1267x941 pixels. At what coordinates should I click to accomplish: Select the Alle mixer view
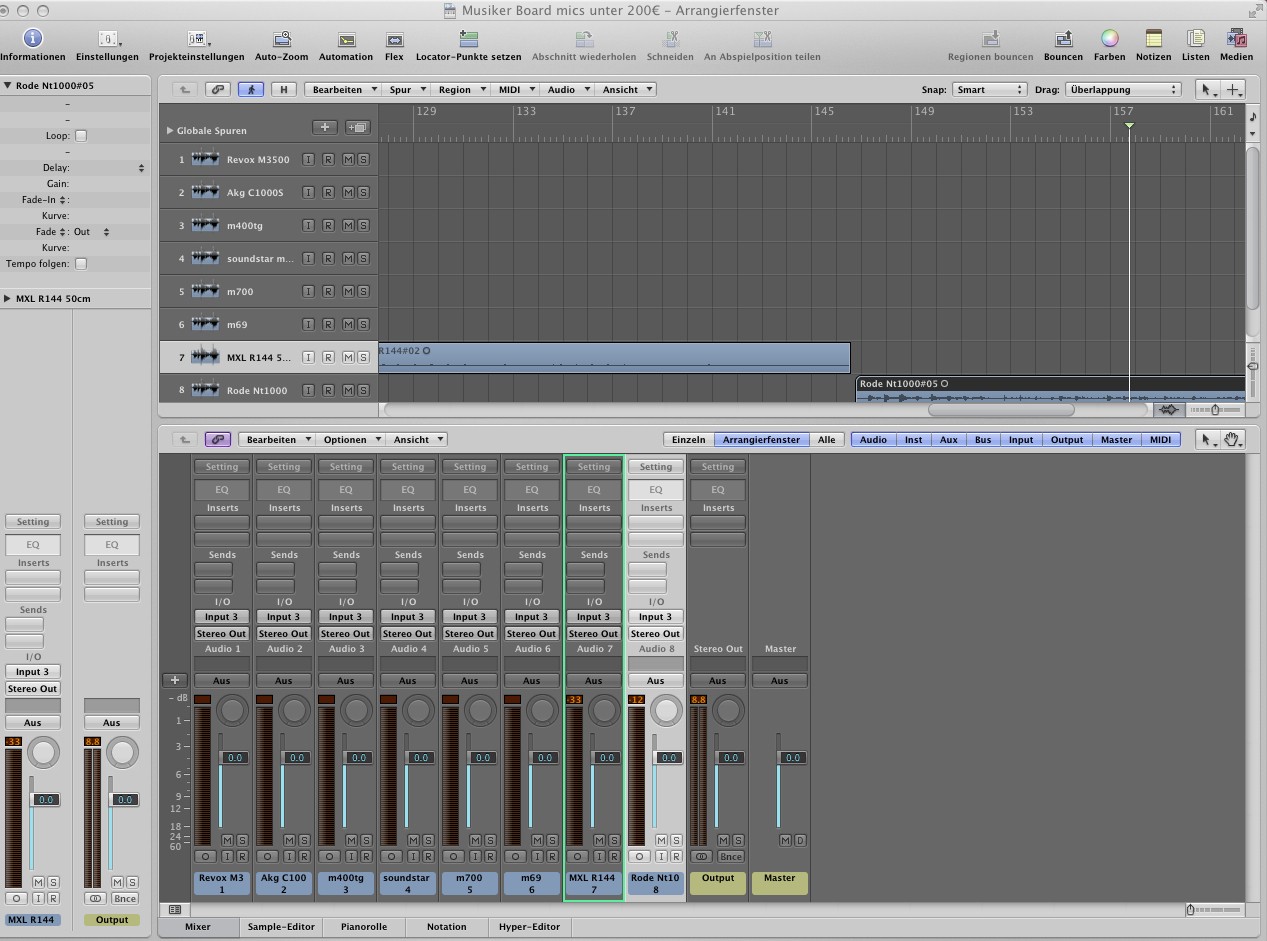click(827, 439)
